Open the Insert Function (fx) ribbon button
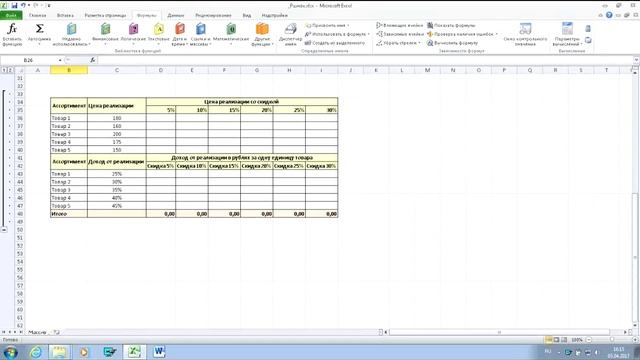 [12, 34]
